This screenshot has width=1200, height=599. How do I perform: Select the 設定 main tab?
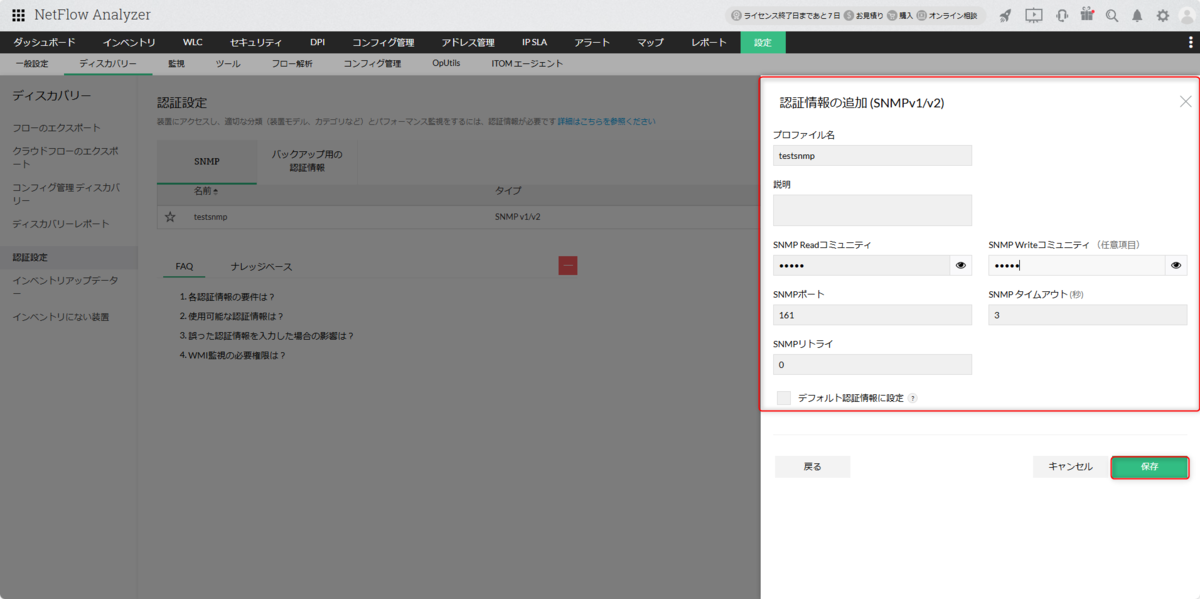(763, 42)
